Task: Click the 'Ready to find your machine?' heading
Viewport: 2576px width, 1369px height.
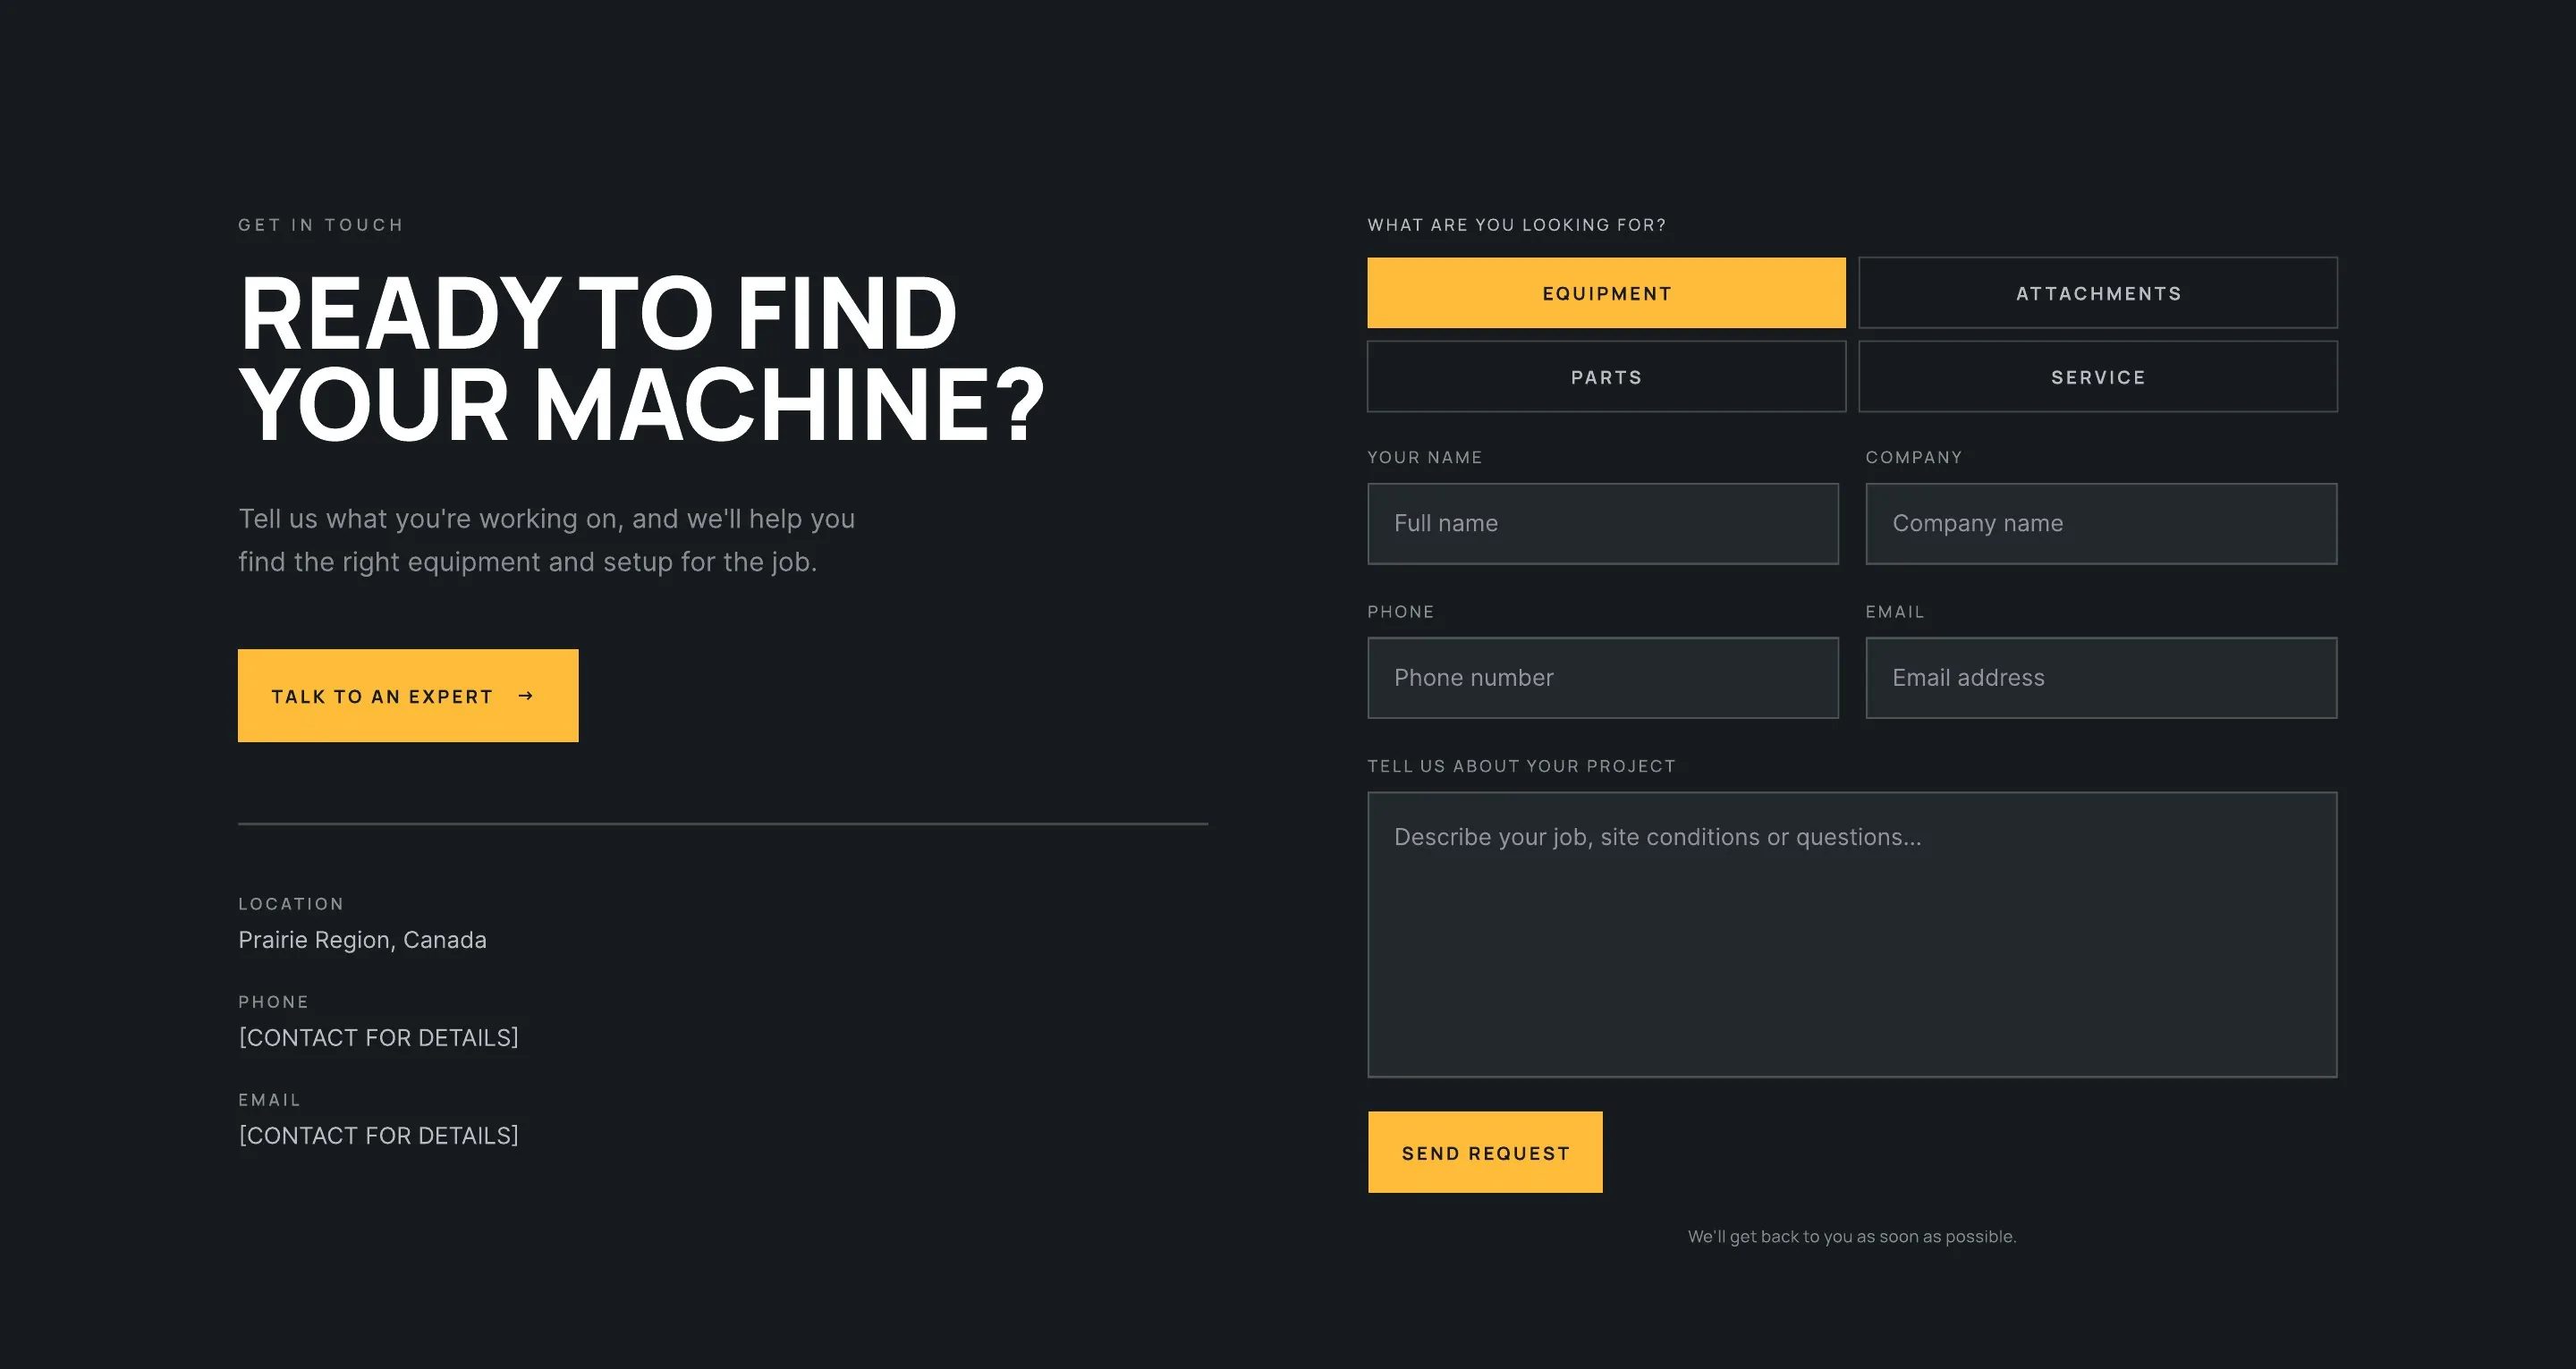Action: click(x=641, y=358)
